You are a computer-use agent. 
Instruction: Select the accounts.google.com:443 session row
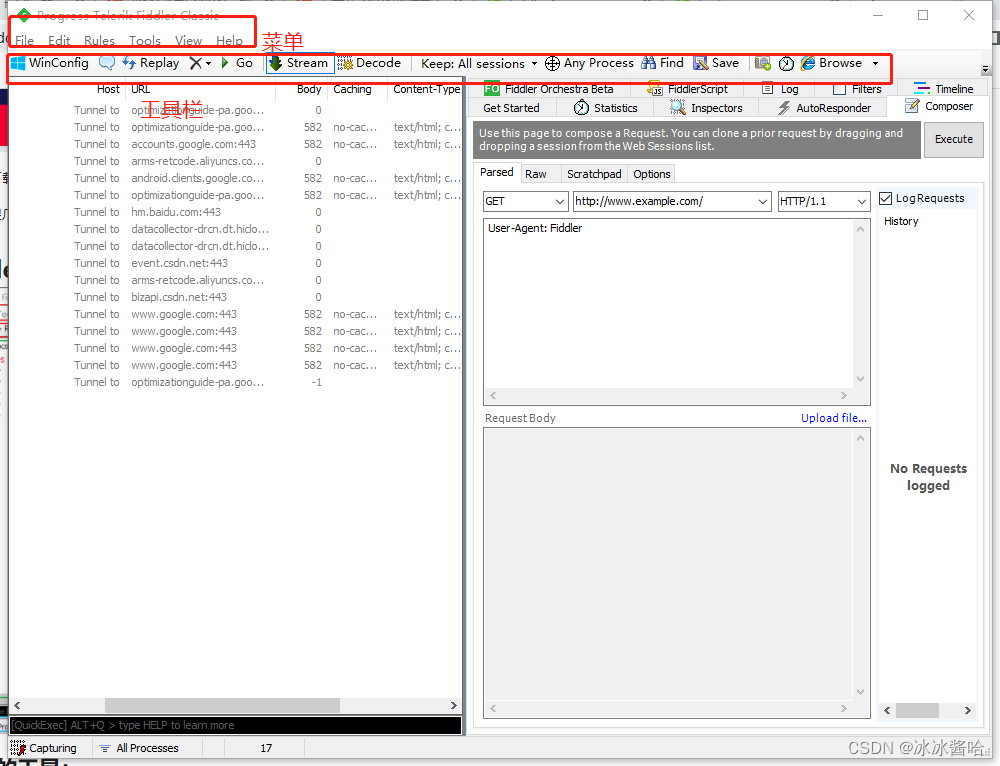pos(235,144)
